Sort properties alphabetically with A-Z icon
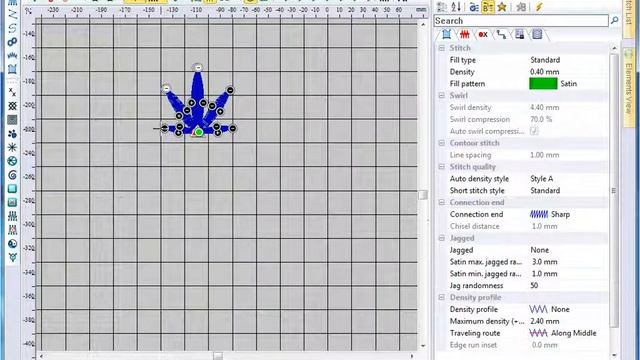This screenshot has width=640, height=360. coord(456,7)
